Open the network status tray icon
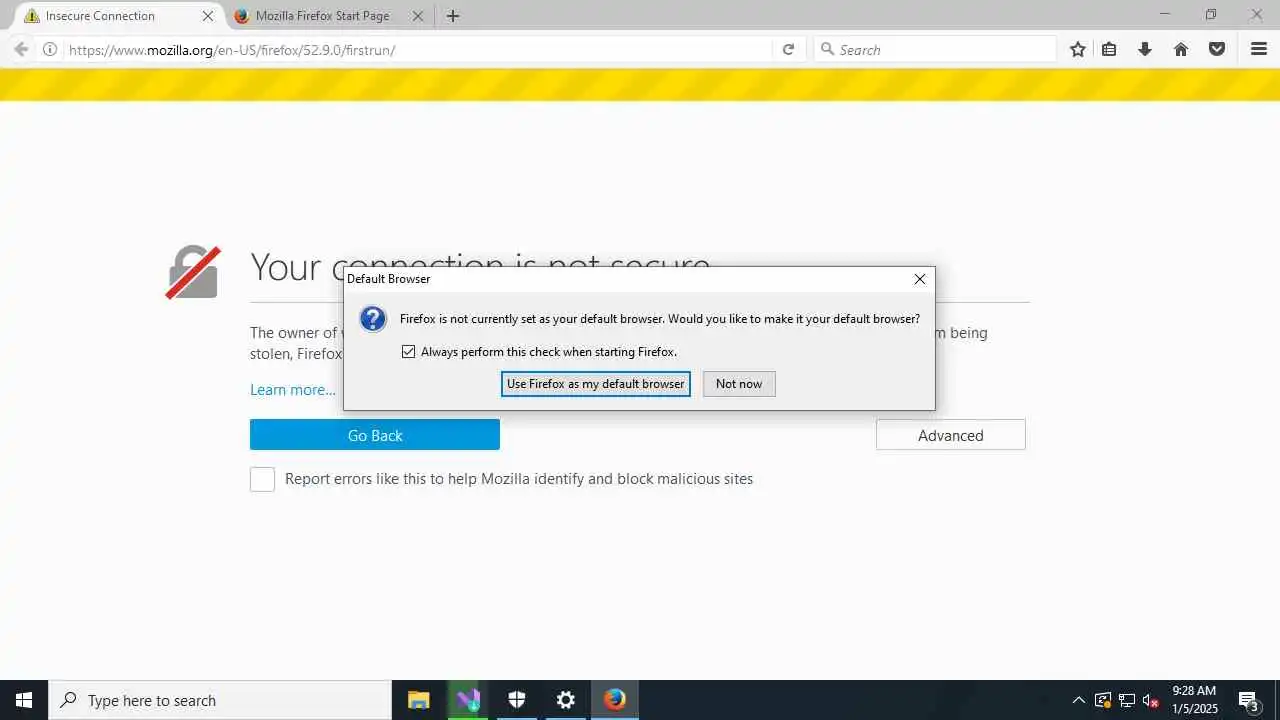 tap(1127, 700)
